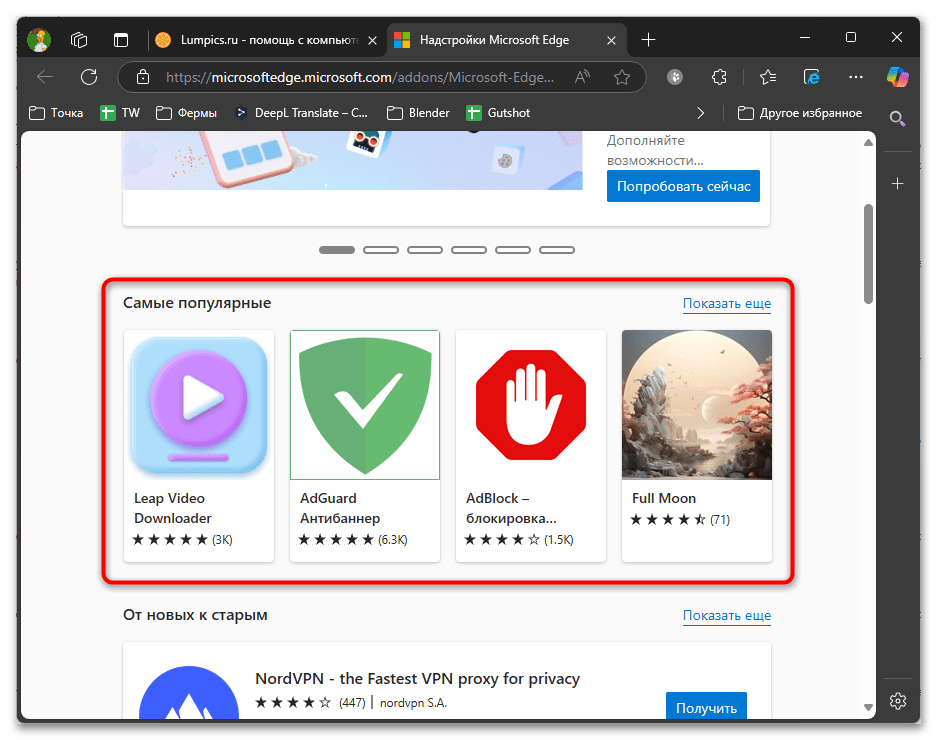Click the (1.5K) AdBlock rating
Viewport: 937px width, 740px height.
[559, 540]
